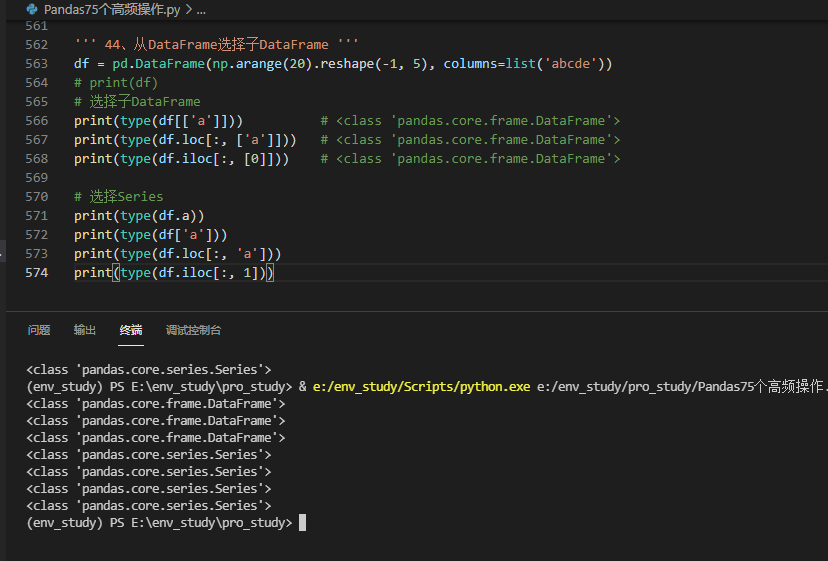Switch to the 输出 panel tab
The height and width of the screenshot is (561, 828).
click(84, 330)
